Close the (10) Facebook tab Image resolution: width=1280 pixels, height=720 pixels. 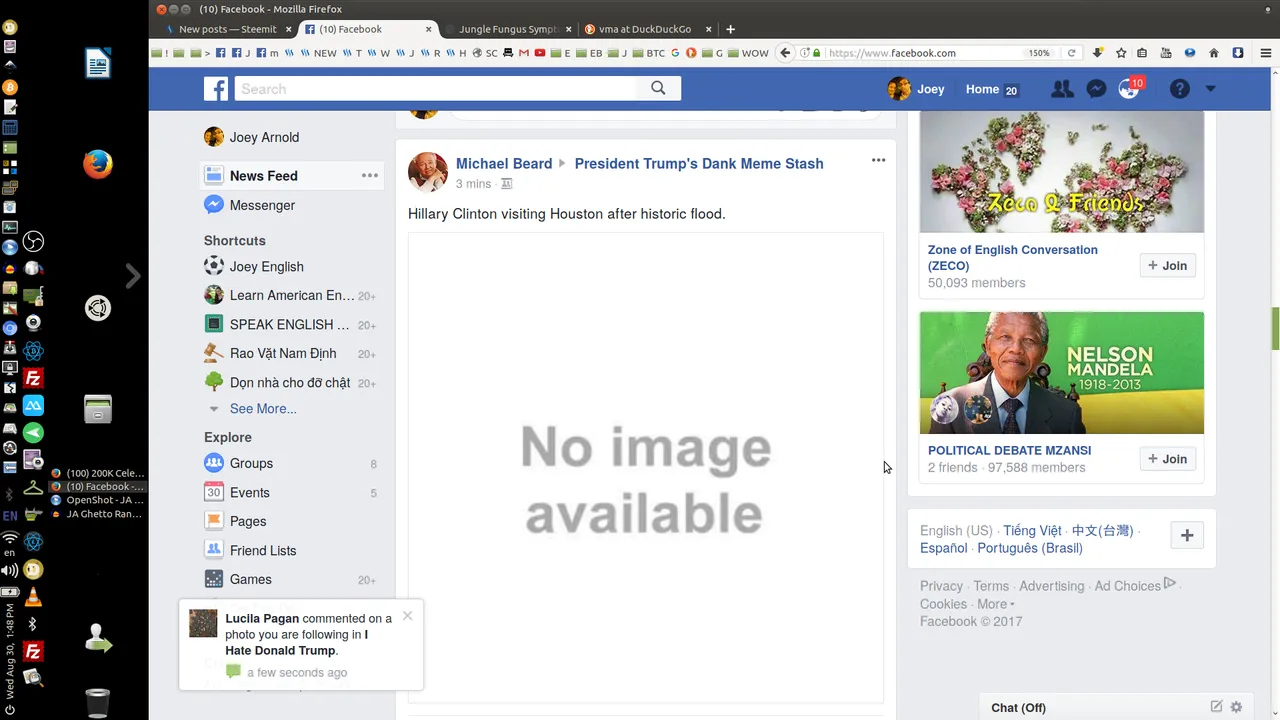(x=428, y=29)
